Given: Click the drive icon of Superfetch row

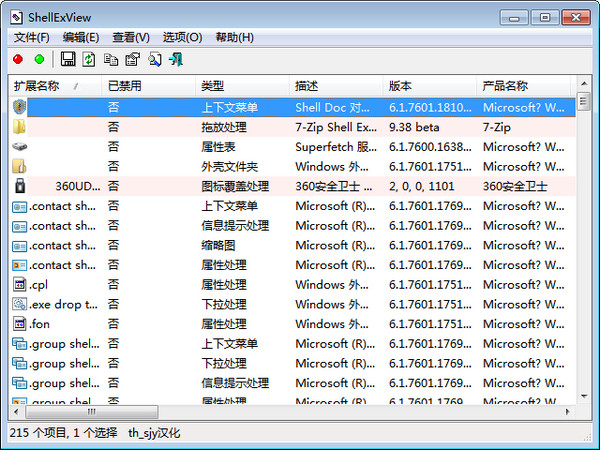Looking at the screenshot, I should pyautogui.click(x=19, y=147).
